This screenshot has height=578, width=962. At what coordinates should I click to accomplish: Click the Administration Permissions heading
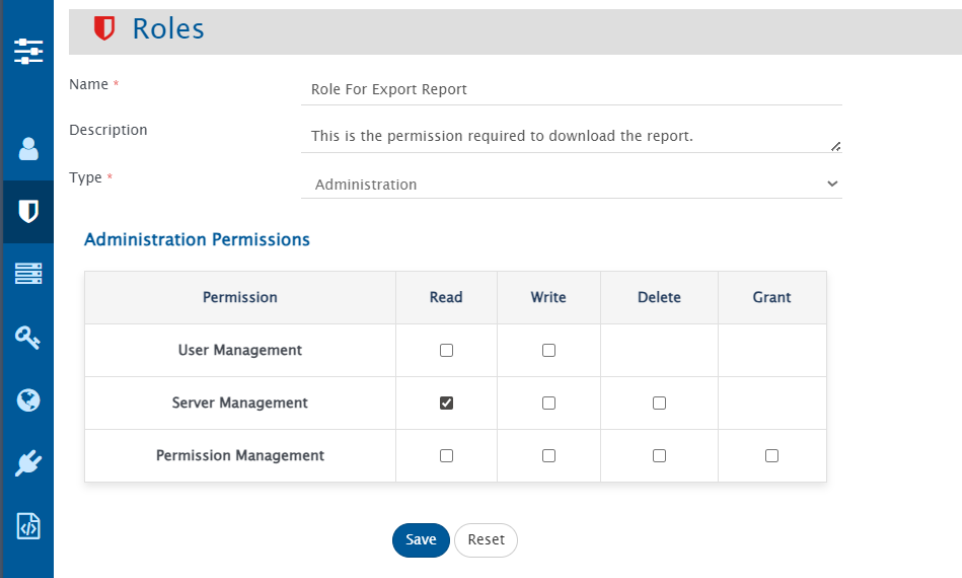pyautogui.click(x=197, y=239)
